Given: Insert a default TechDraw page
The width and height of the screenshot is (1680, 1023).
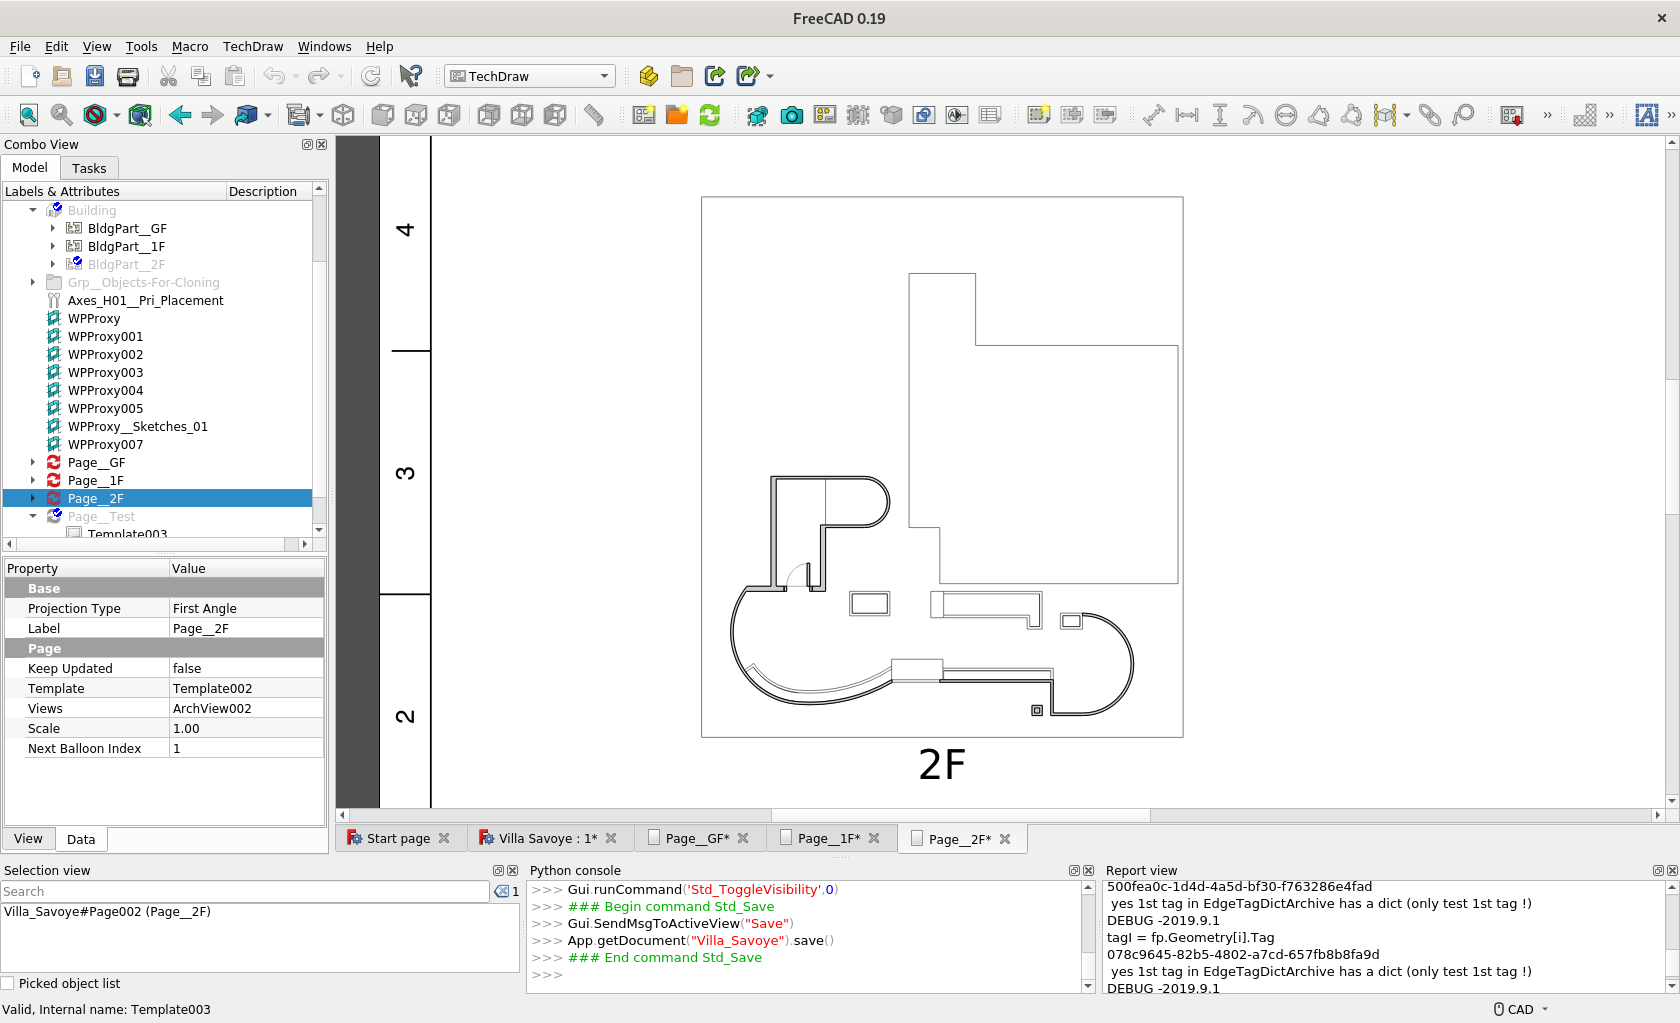Looking at the screenshot, I should (644, 115).
